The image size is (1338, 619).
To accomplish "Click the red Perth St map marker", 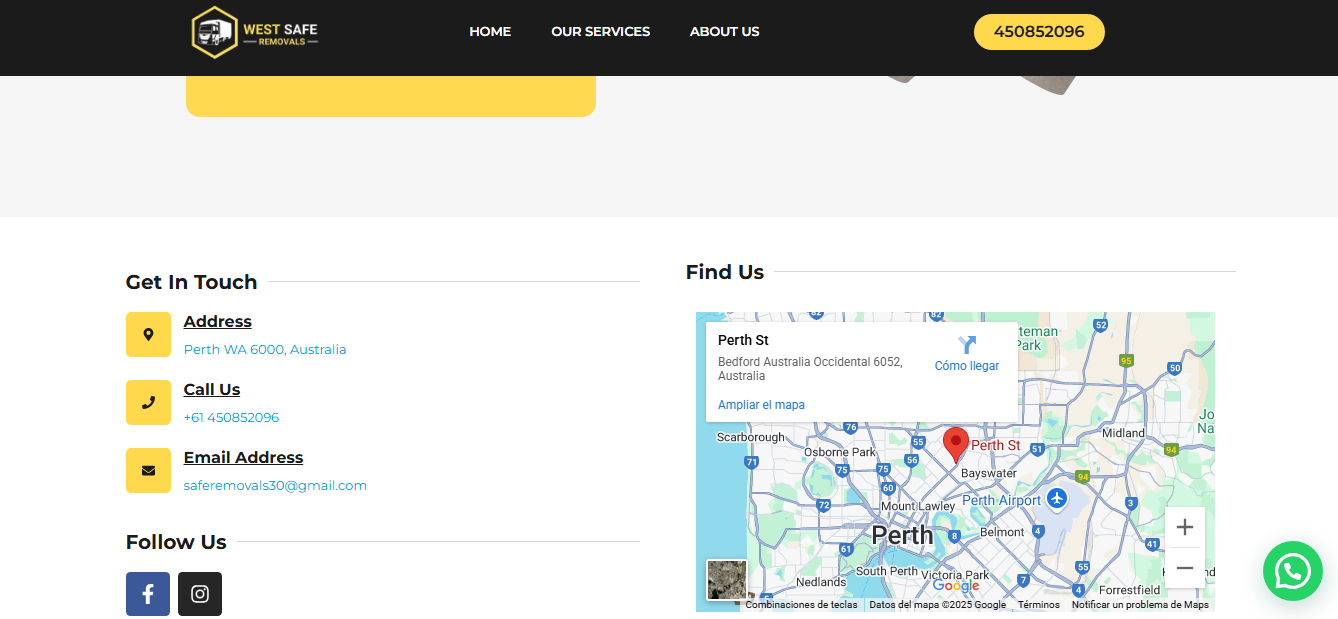I will pyautogui.click(x=956, y=443).
